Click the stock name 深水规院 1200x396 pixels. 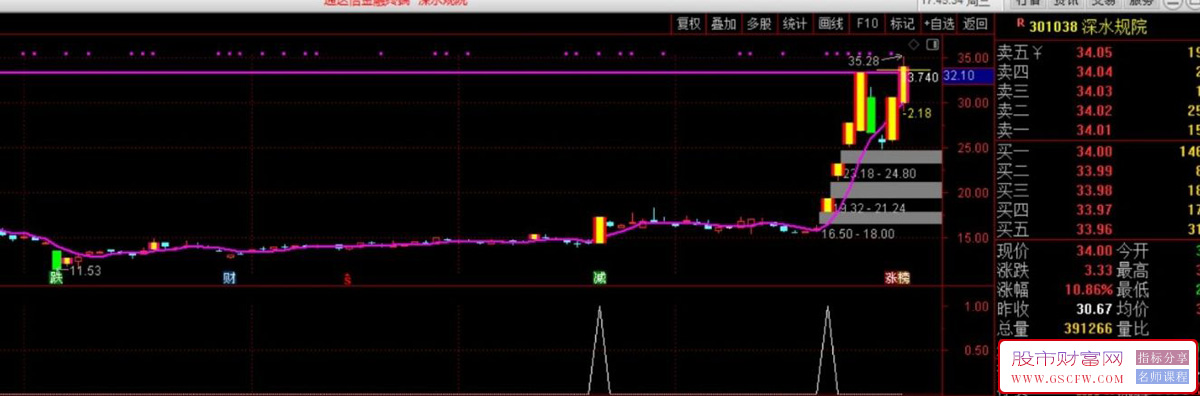click(x=1115, y=27)
